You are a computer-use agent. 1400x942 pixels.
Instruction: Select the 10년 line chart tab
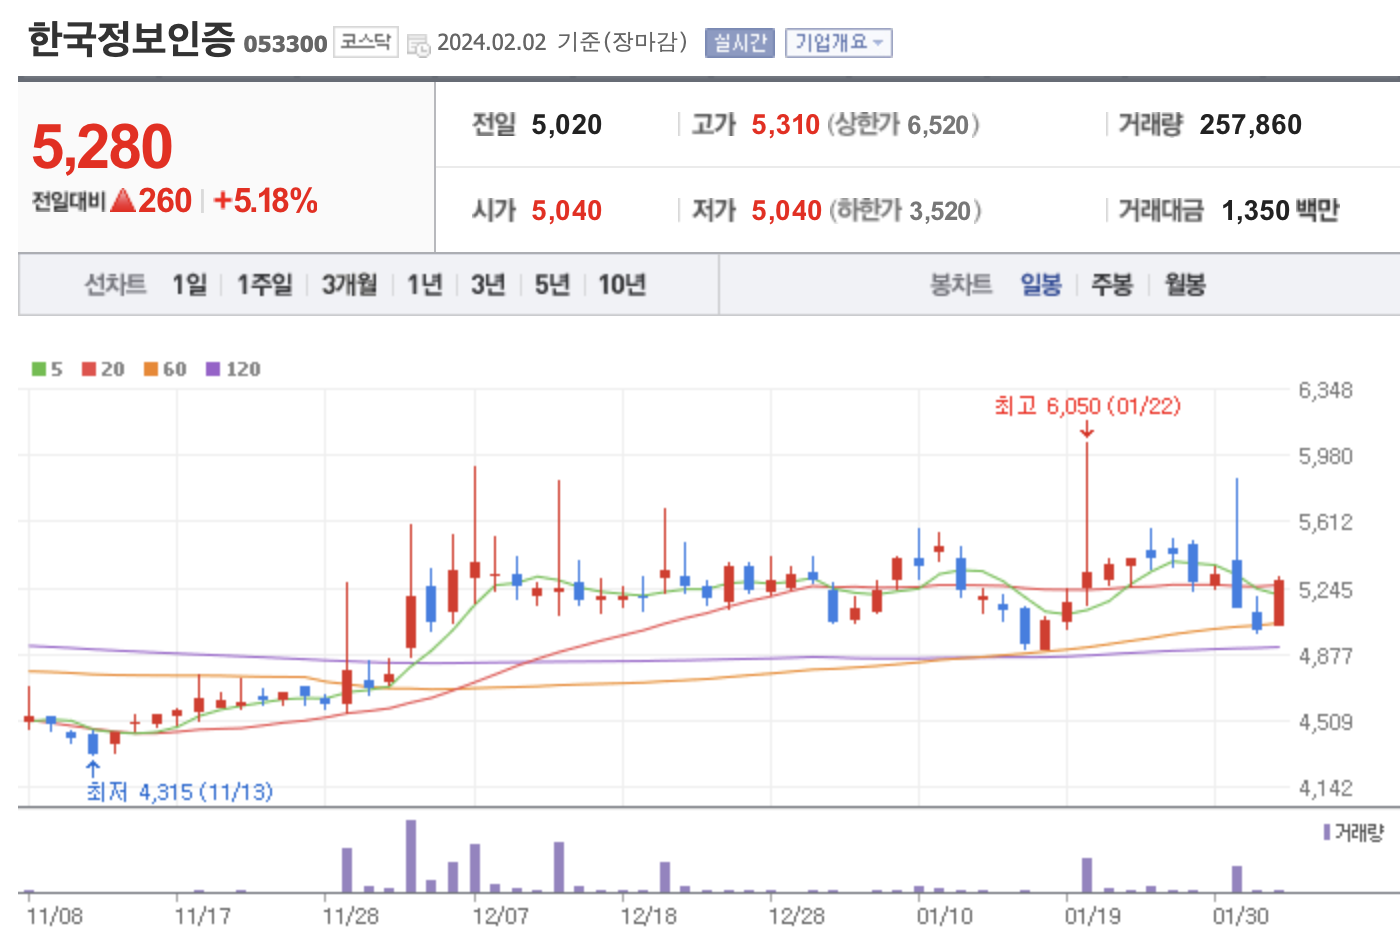(622, 285)
